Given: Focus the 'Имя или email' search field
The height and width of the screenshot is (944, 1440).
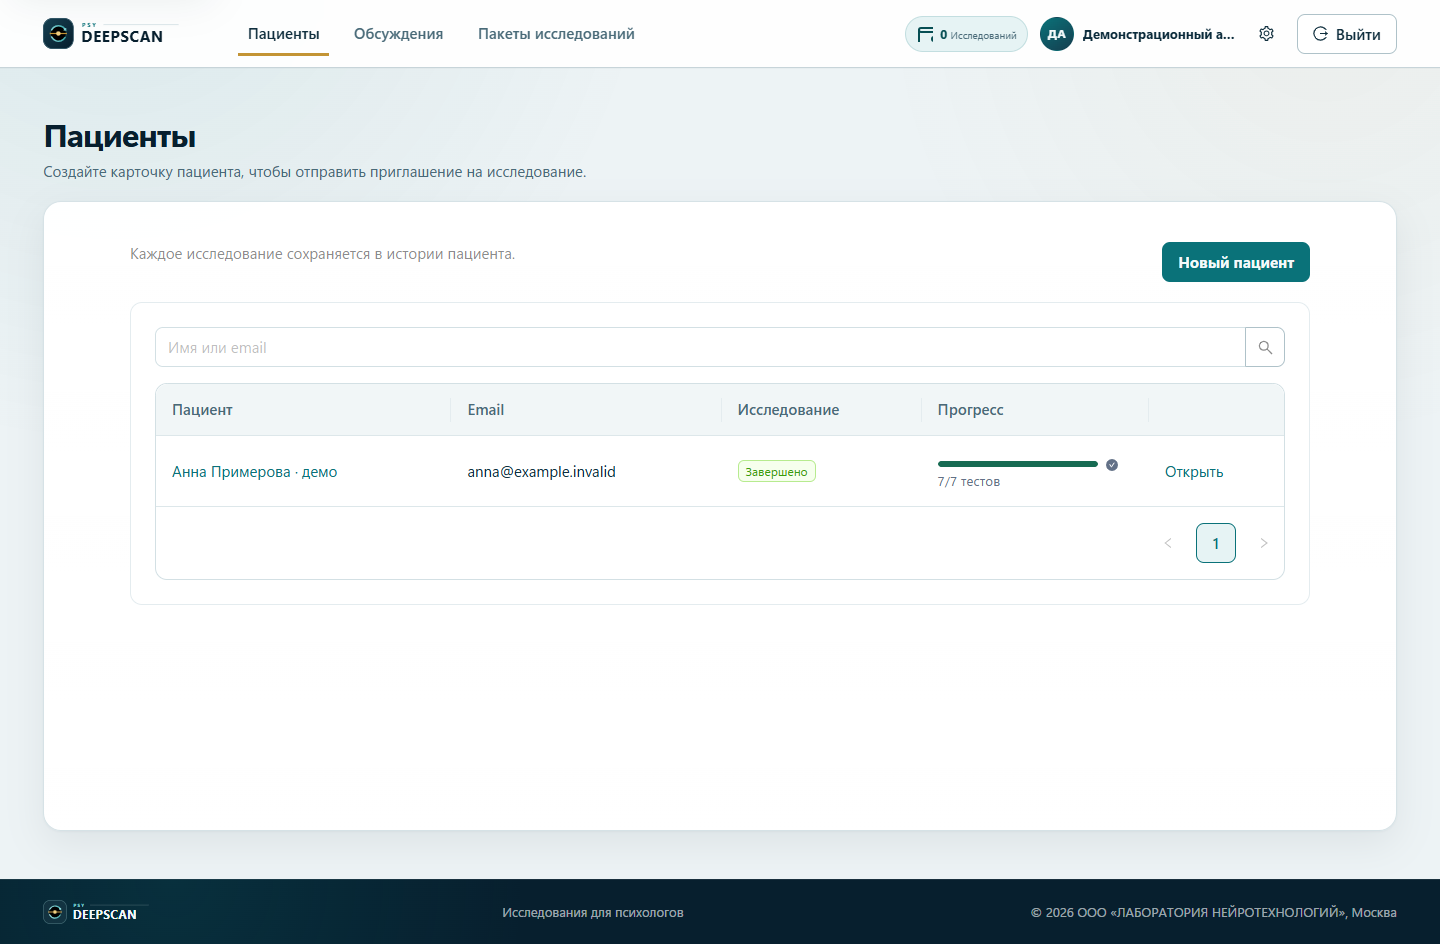Looking at the screenshot, I should click(x=700, y=347).
